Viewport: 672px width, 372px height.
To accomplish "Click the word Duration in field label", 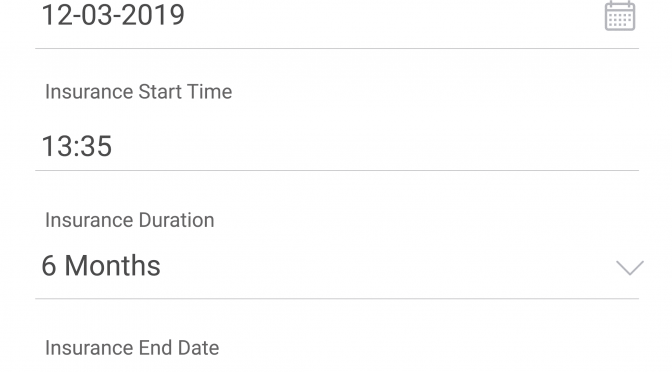I will click(x=176, y=220).
